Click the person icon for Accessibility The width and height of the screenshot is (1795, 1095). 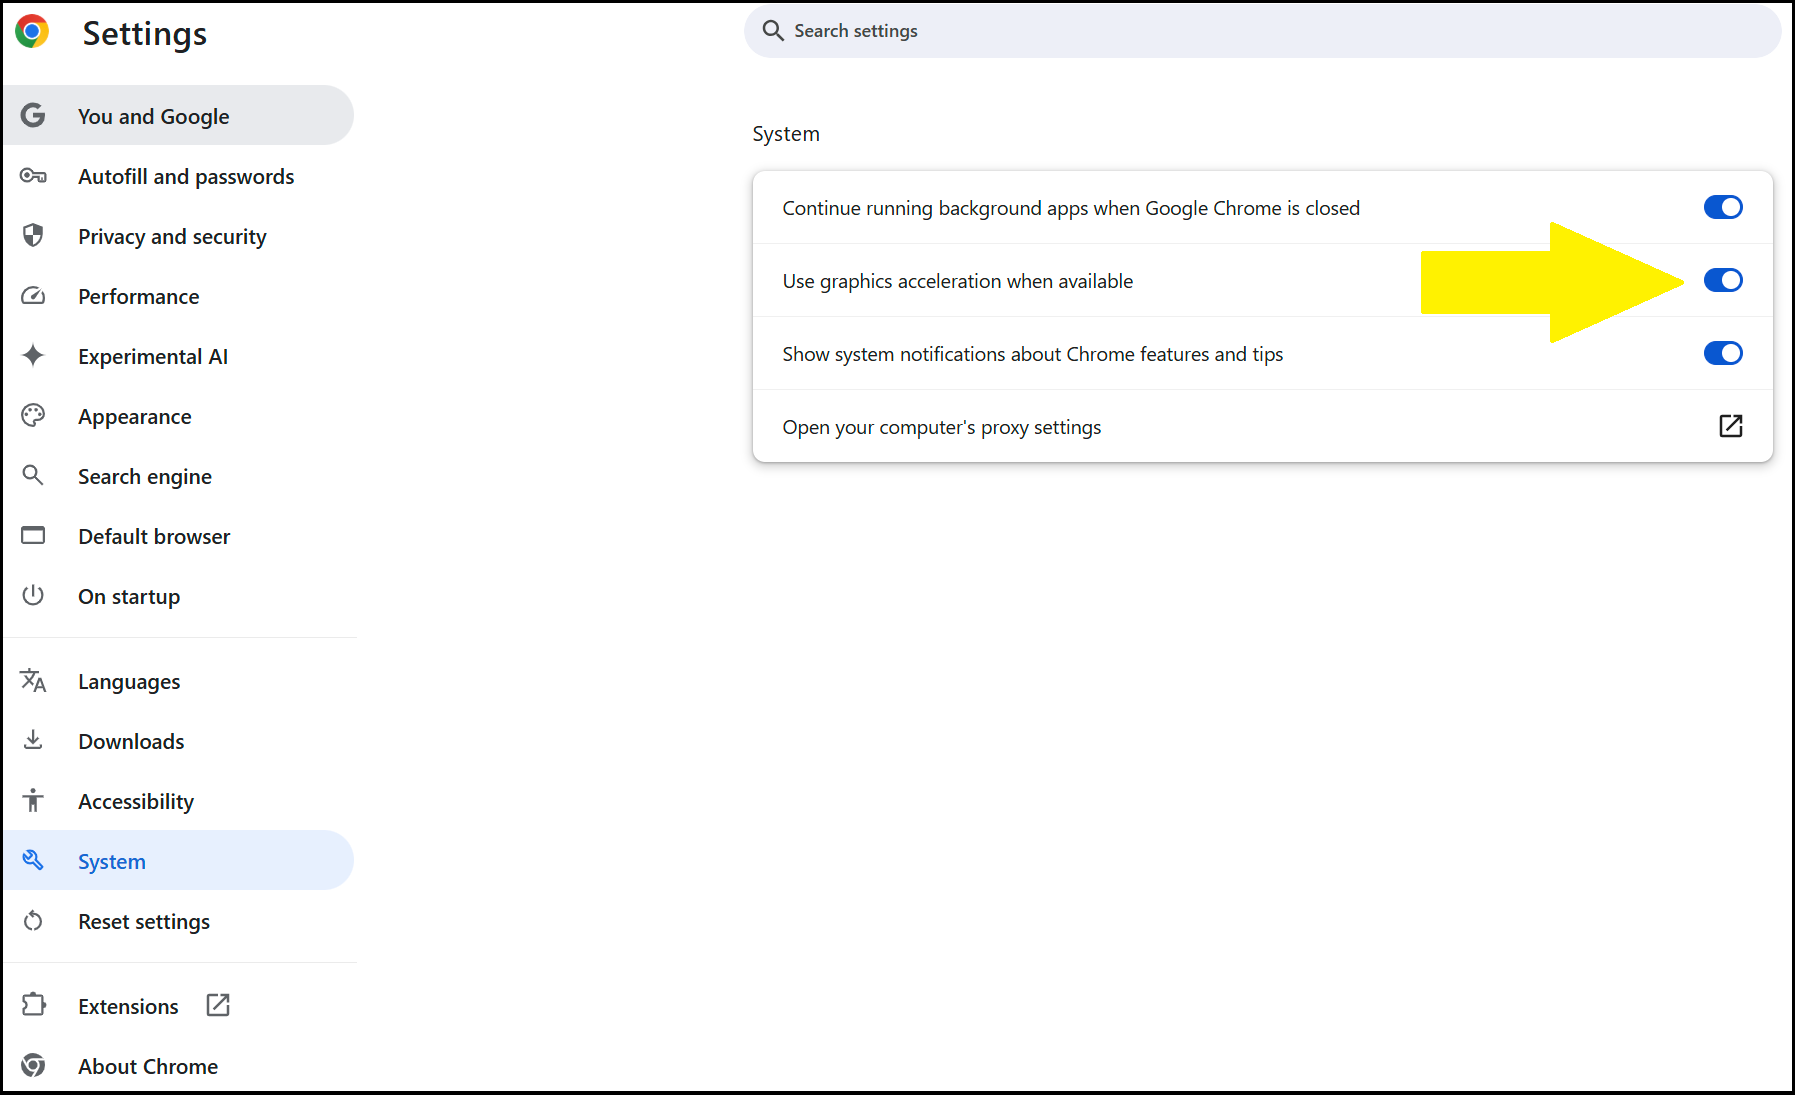pos(33,800)
